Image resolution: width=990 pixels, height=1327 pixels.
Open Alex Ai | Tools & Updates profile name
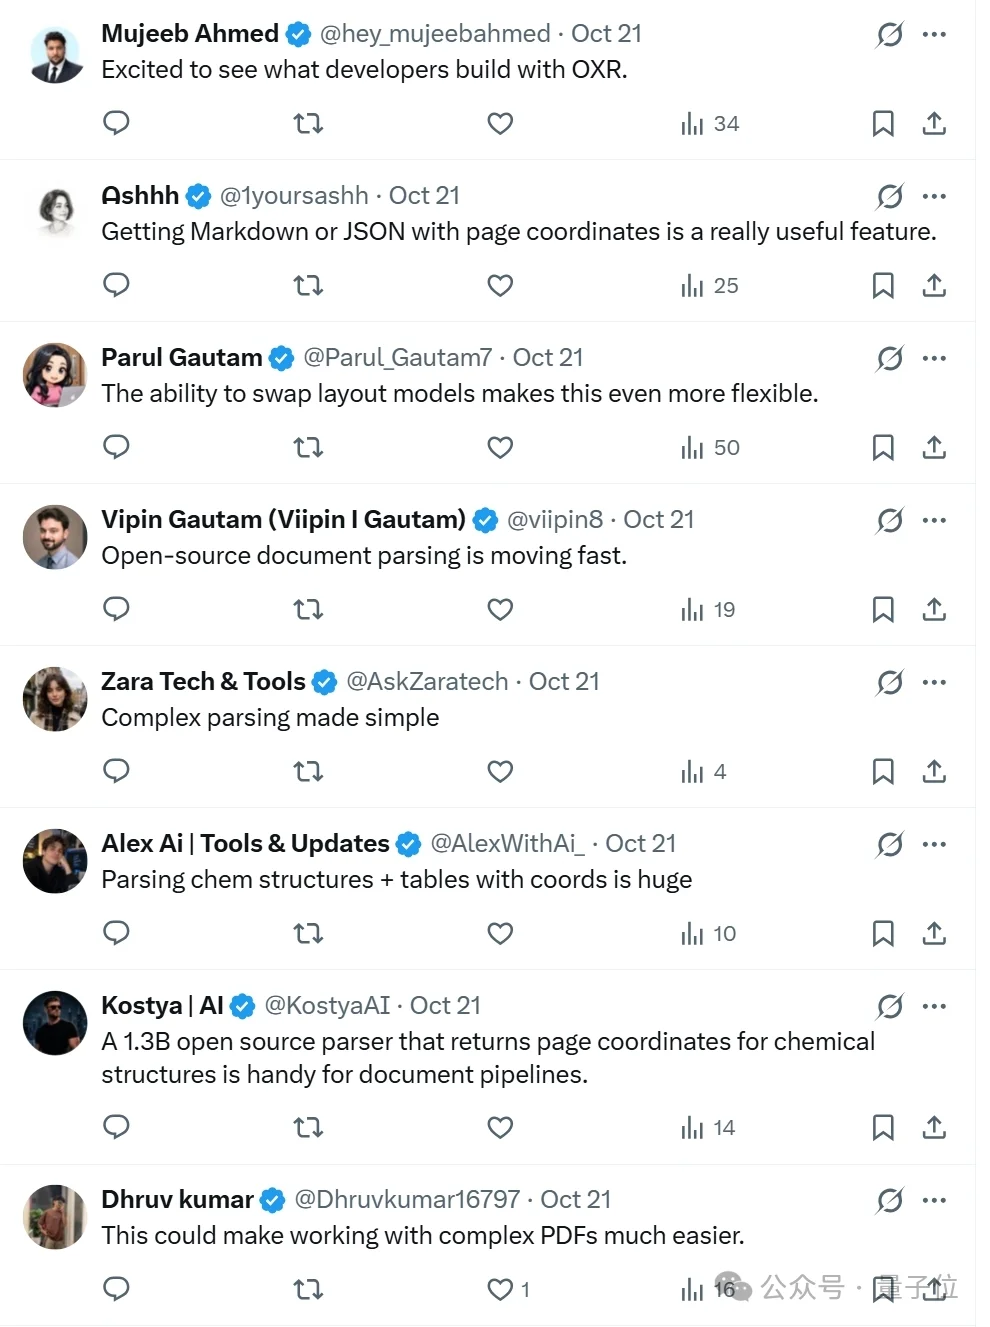click(245, 843)
